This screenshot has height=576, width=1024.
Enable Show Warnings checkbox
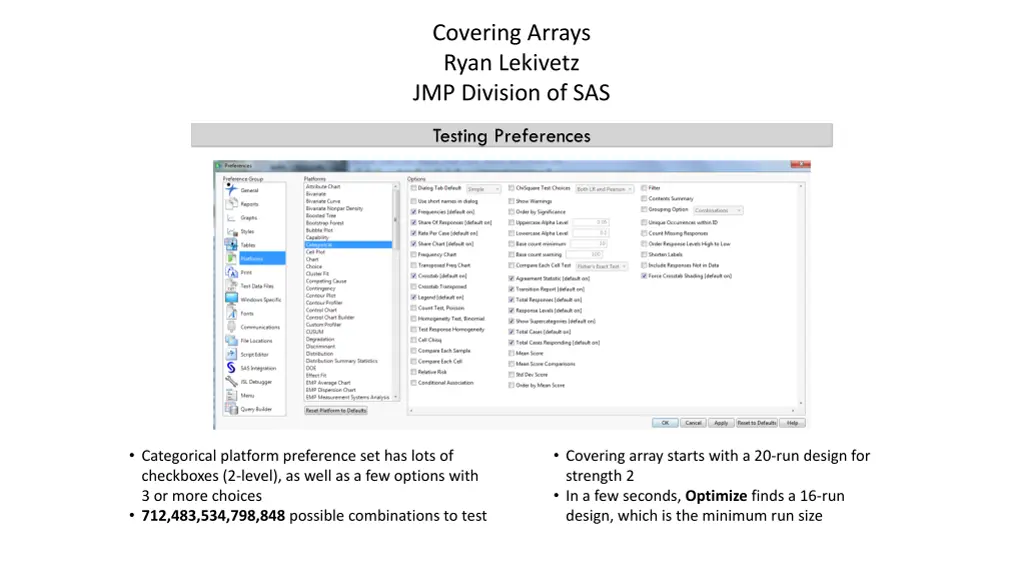pyautogui.click(x=511, y=201)
